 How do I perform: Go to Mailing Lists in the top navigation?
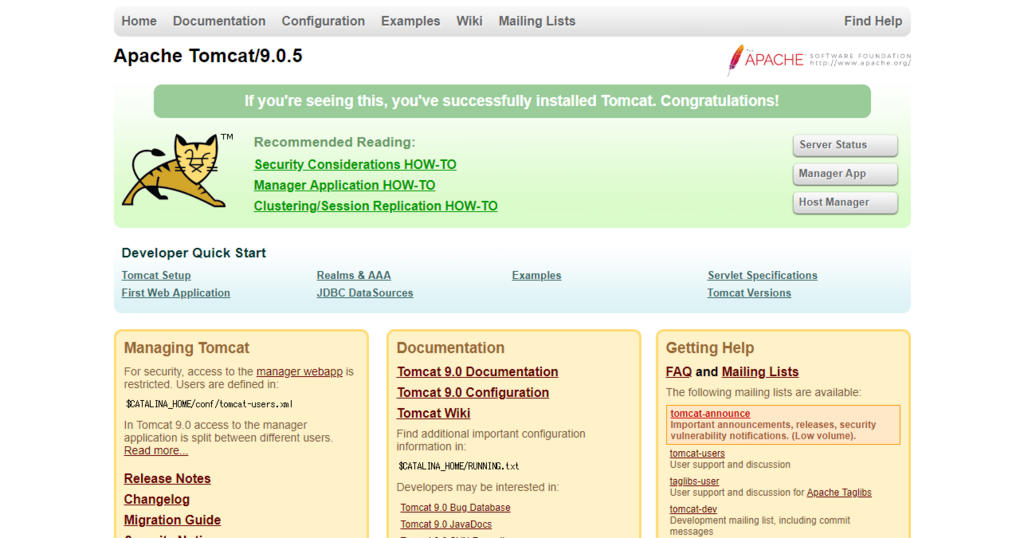[537, 21]
